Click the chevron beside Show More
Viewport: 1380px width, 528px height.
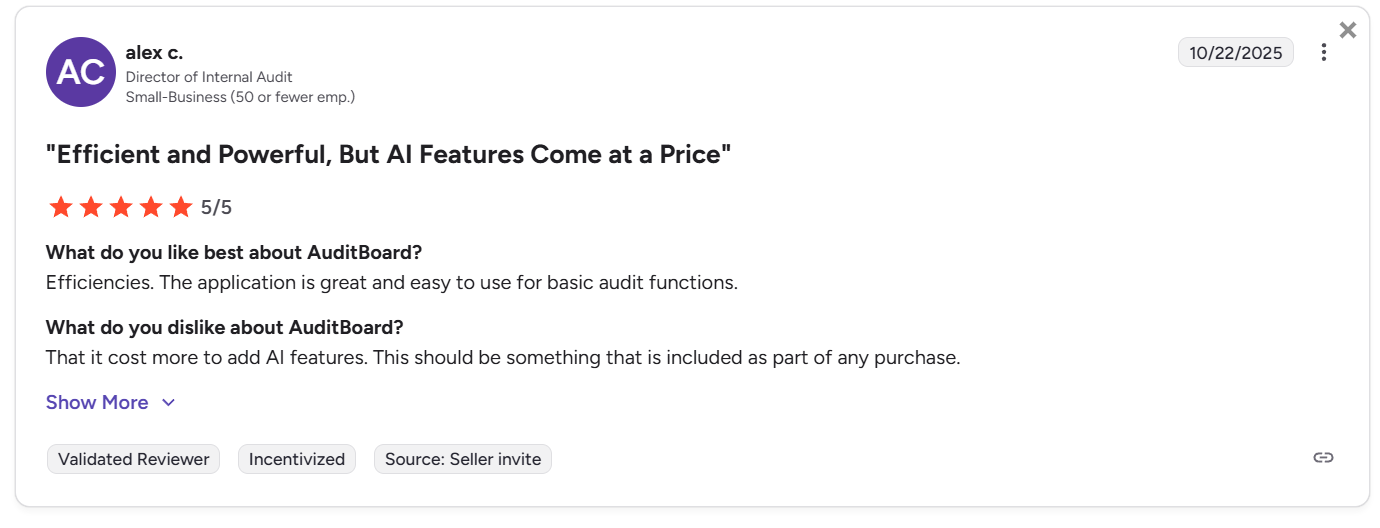tap(168, 402)
